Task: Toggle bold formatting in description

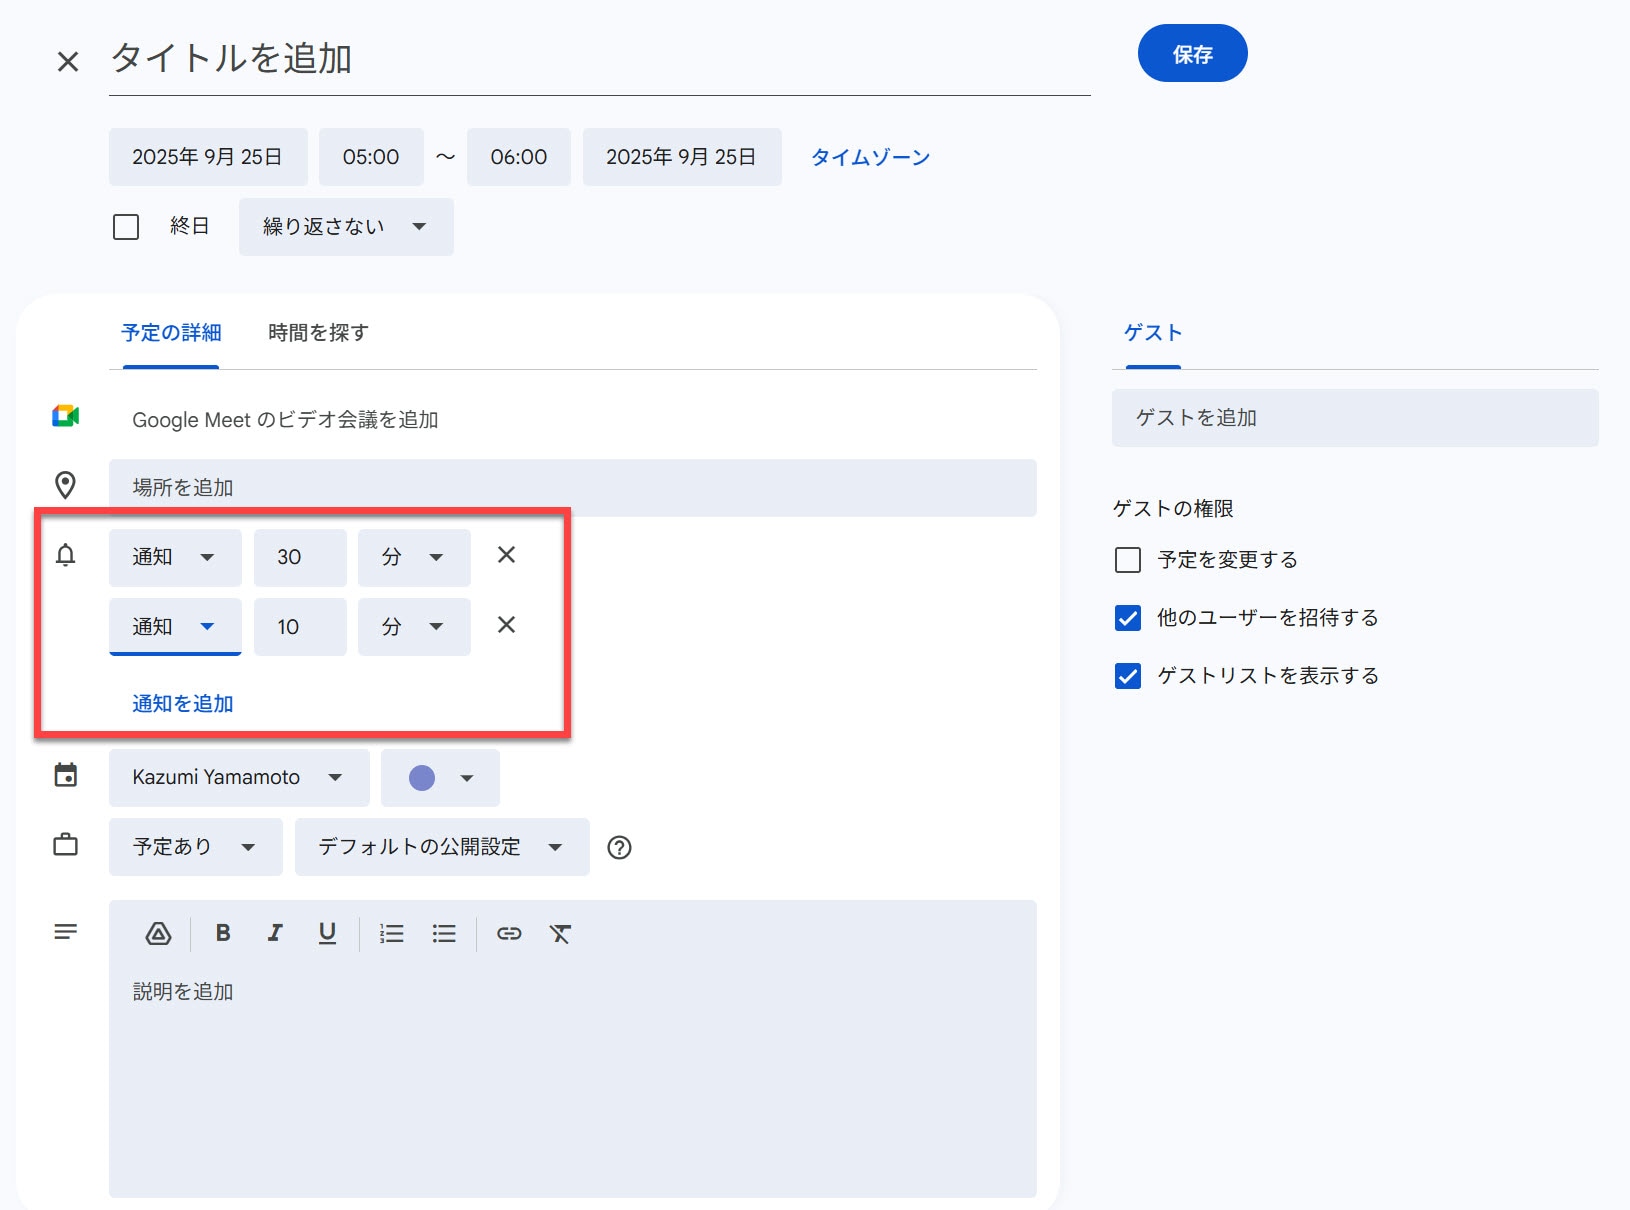Action: (x=223, y=934)
